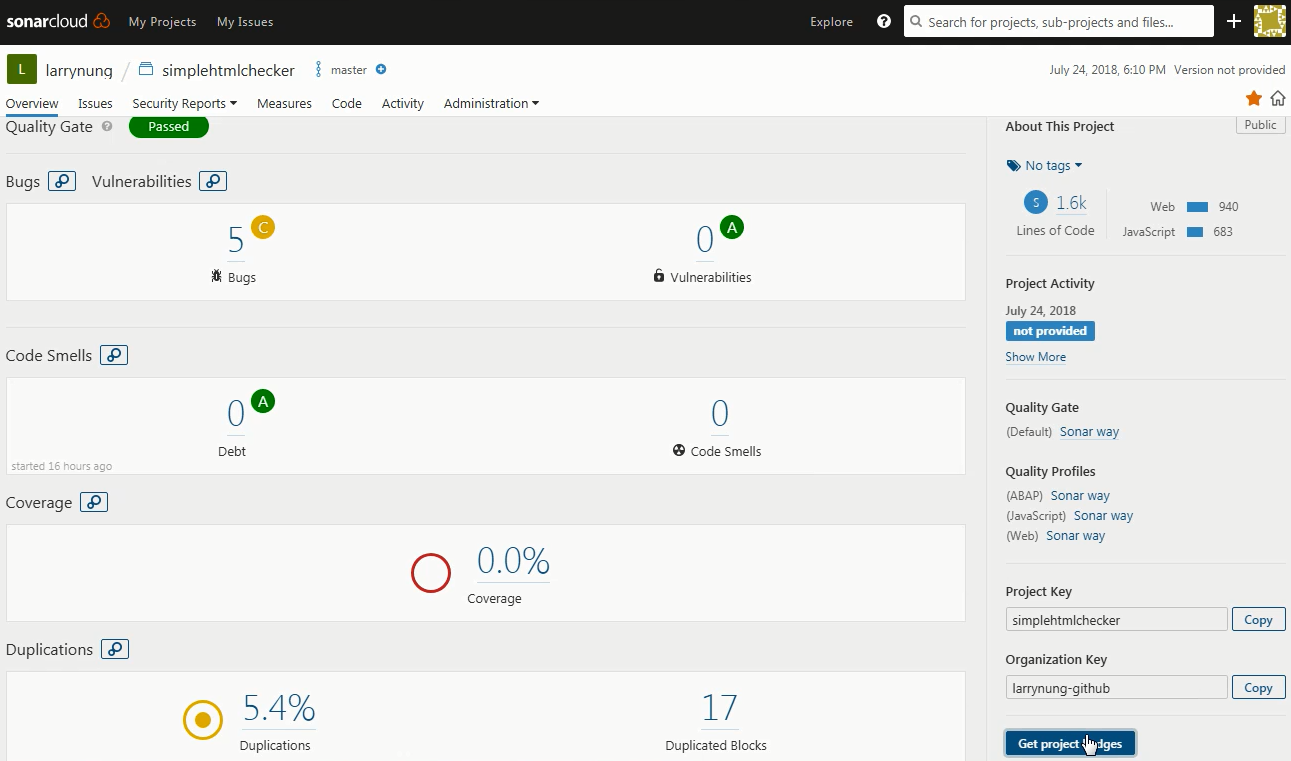The width and height of the screenshot is (1291, 761).
Task: Click the JavaScript language bar
Action: click(1194, 232)
